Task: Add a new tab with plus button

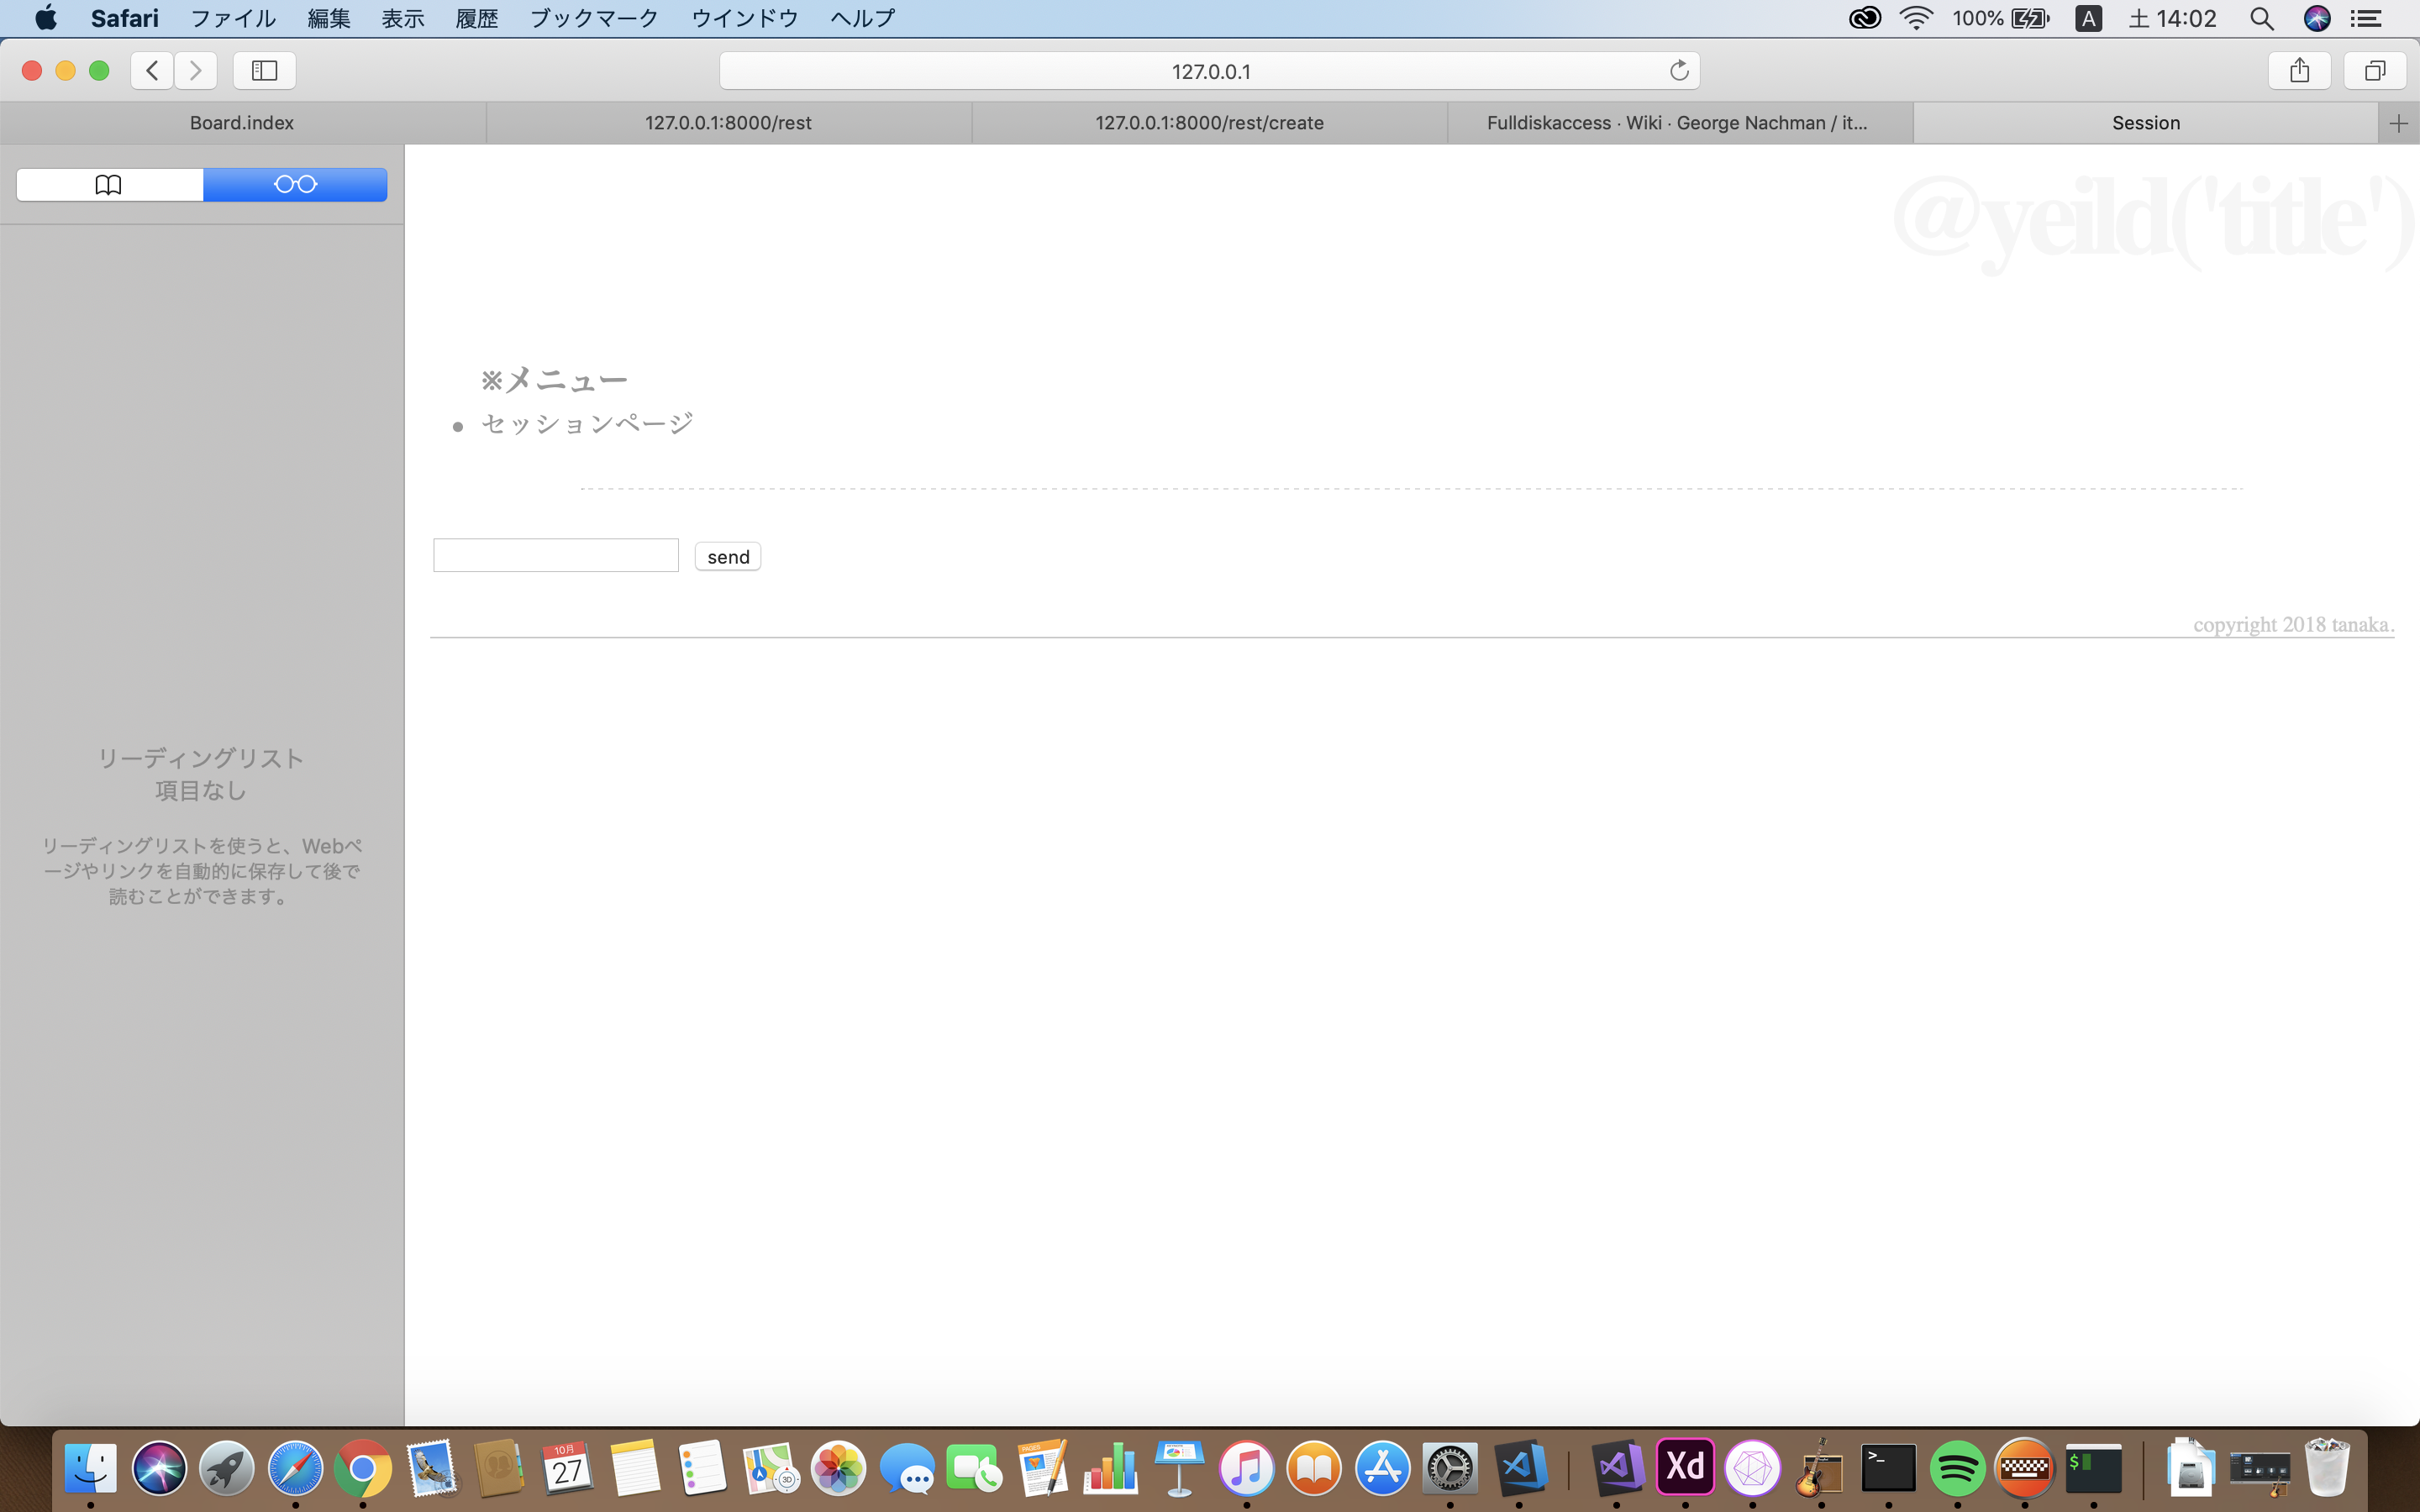Action: pos(2398,123)
